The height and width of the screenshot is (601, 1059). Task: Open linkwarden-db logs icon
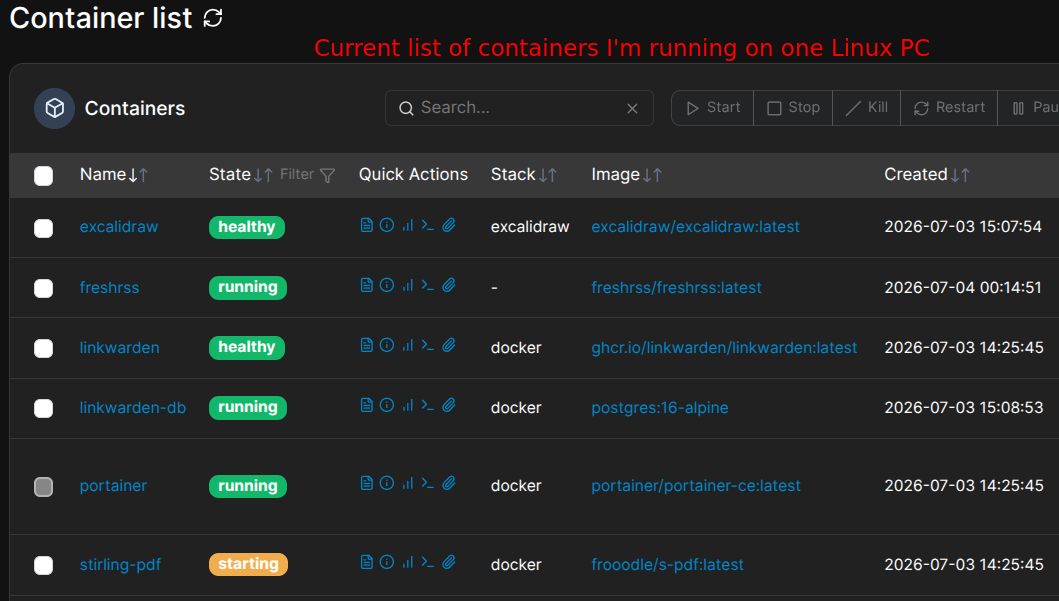click(x=367, y=405)
